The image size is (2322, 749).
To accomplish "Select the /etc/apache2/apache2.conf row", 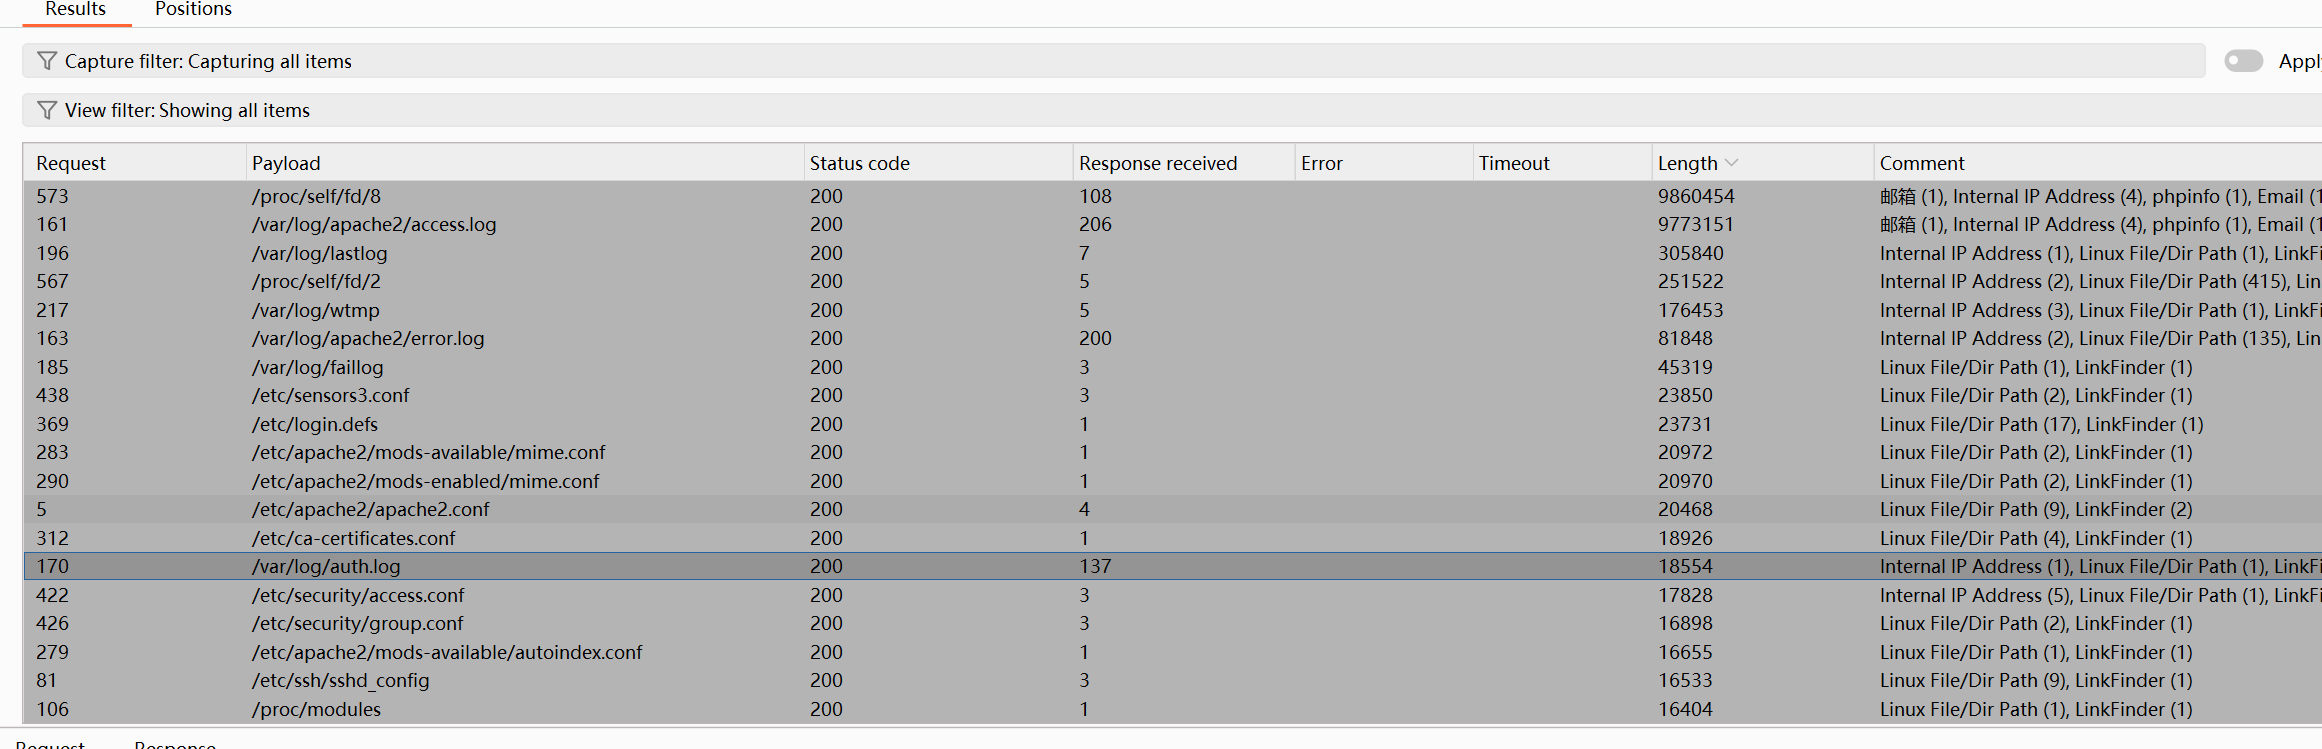I will click(x=370, y=510).
